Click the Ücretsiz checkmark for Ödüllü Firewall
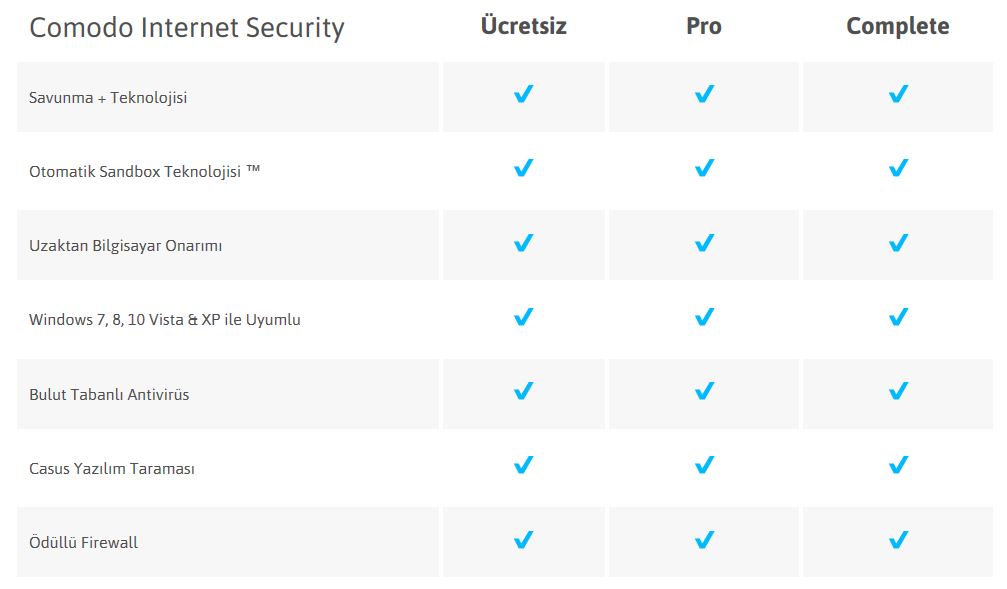 click(523, 540)
